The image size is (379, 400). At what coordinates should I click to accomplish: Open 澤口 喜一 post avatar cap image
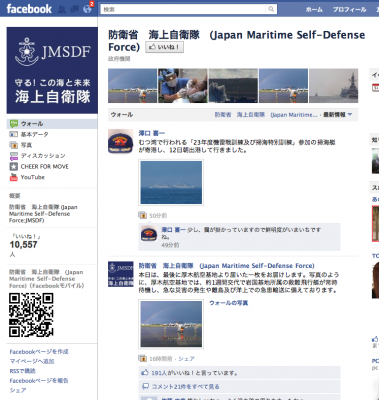point(121,141)
